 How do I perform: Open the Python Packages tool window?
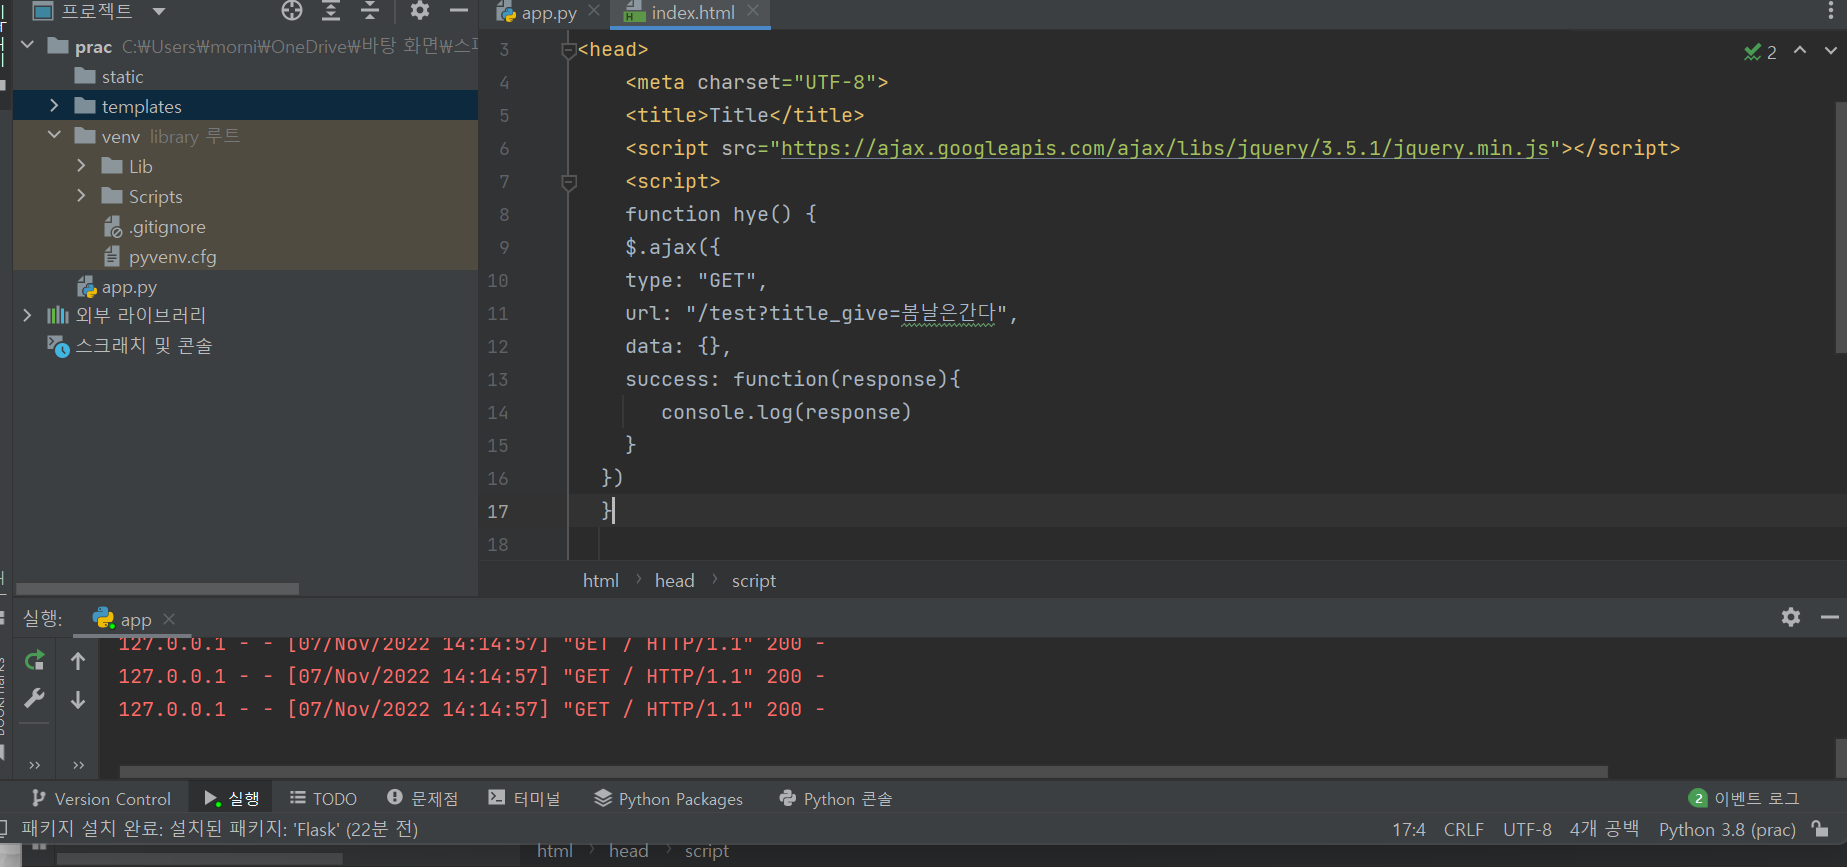click(x=668, y=799)
